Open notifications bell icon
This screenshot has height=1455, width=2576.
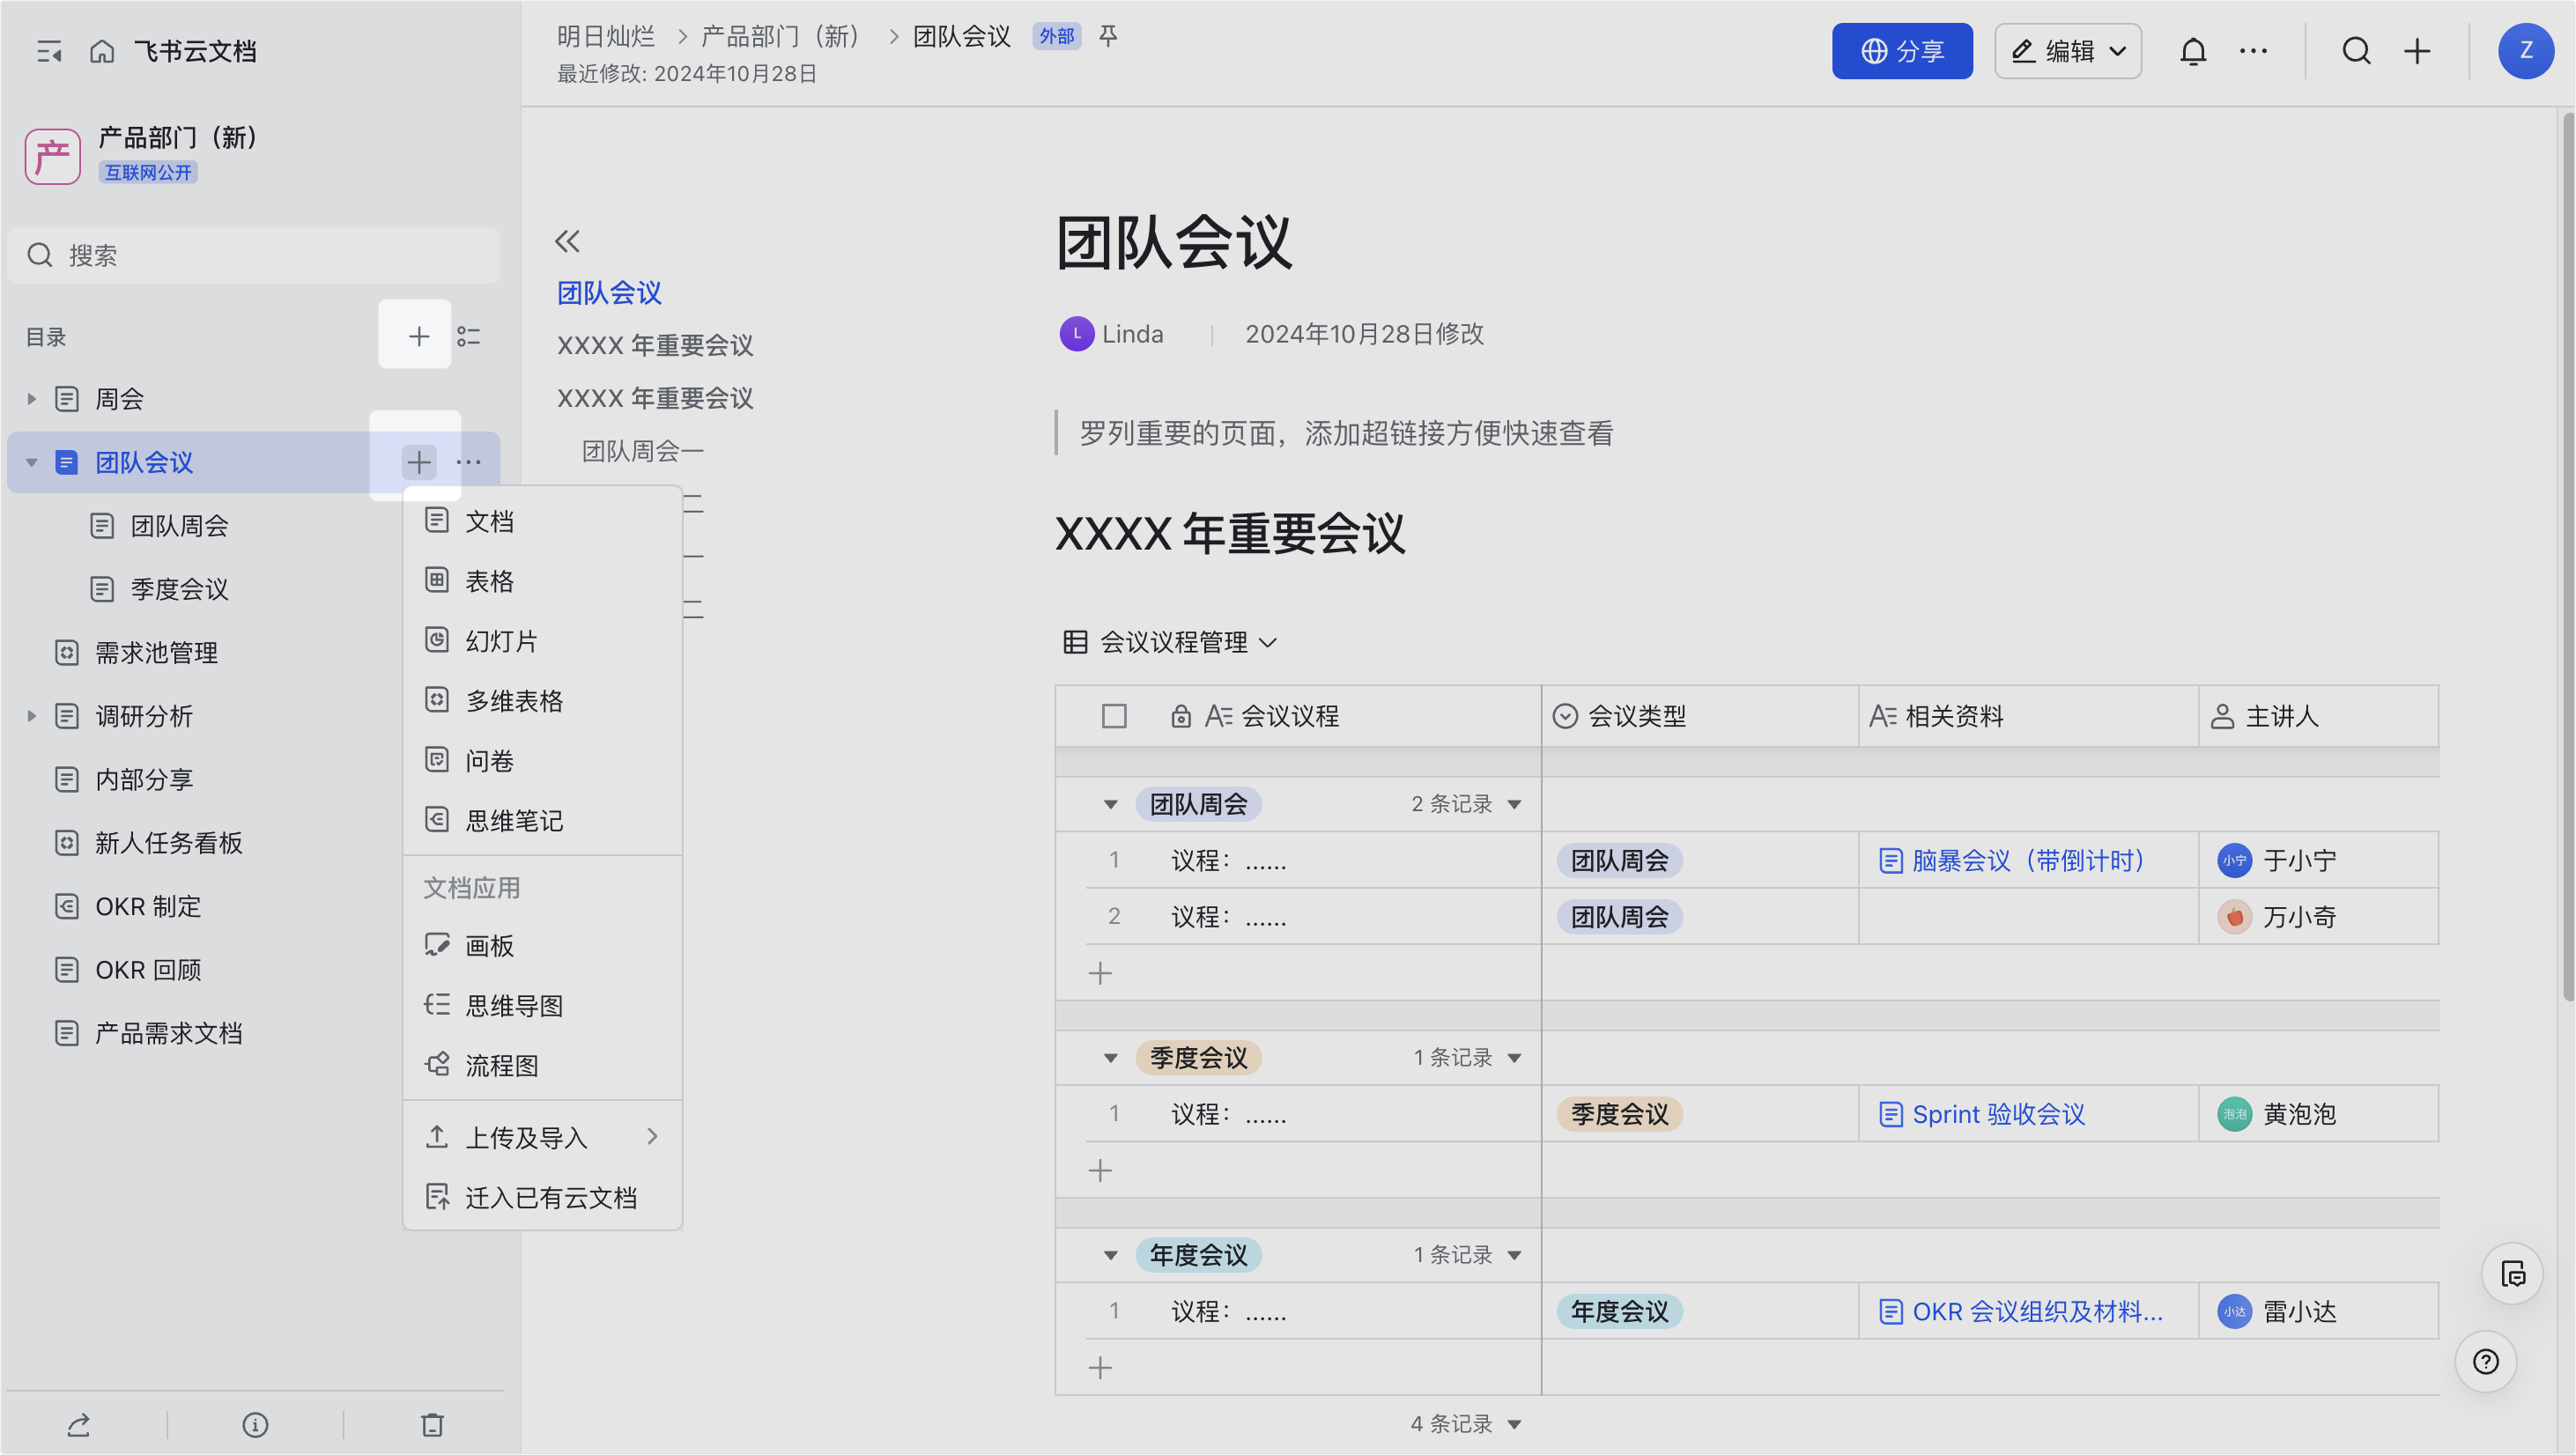click(2193, 51)
